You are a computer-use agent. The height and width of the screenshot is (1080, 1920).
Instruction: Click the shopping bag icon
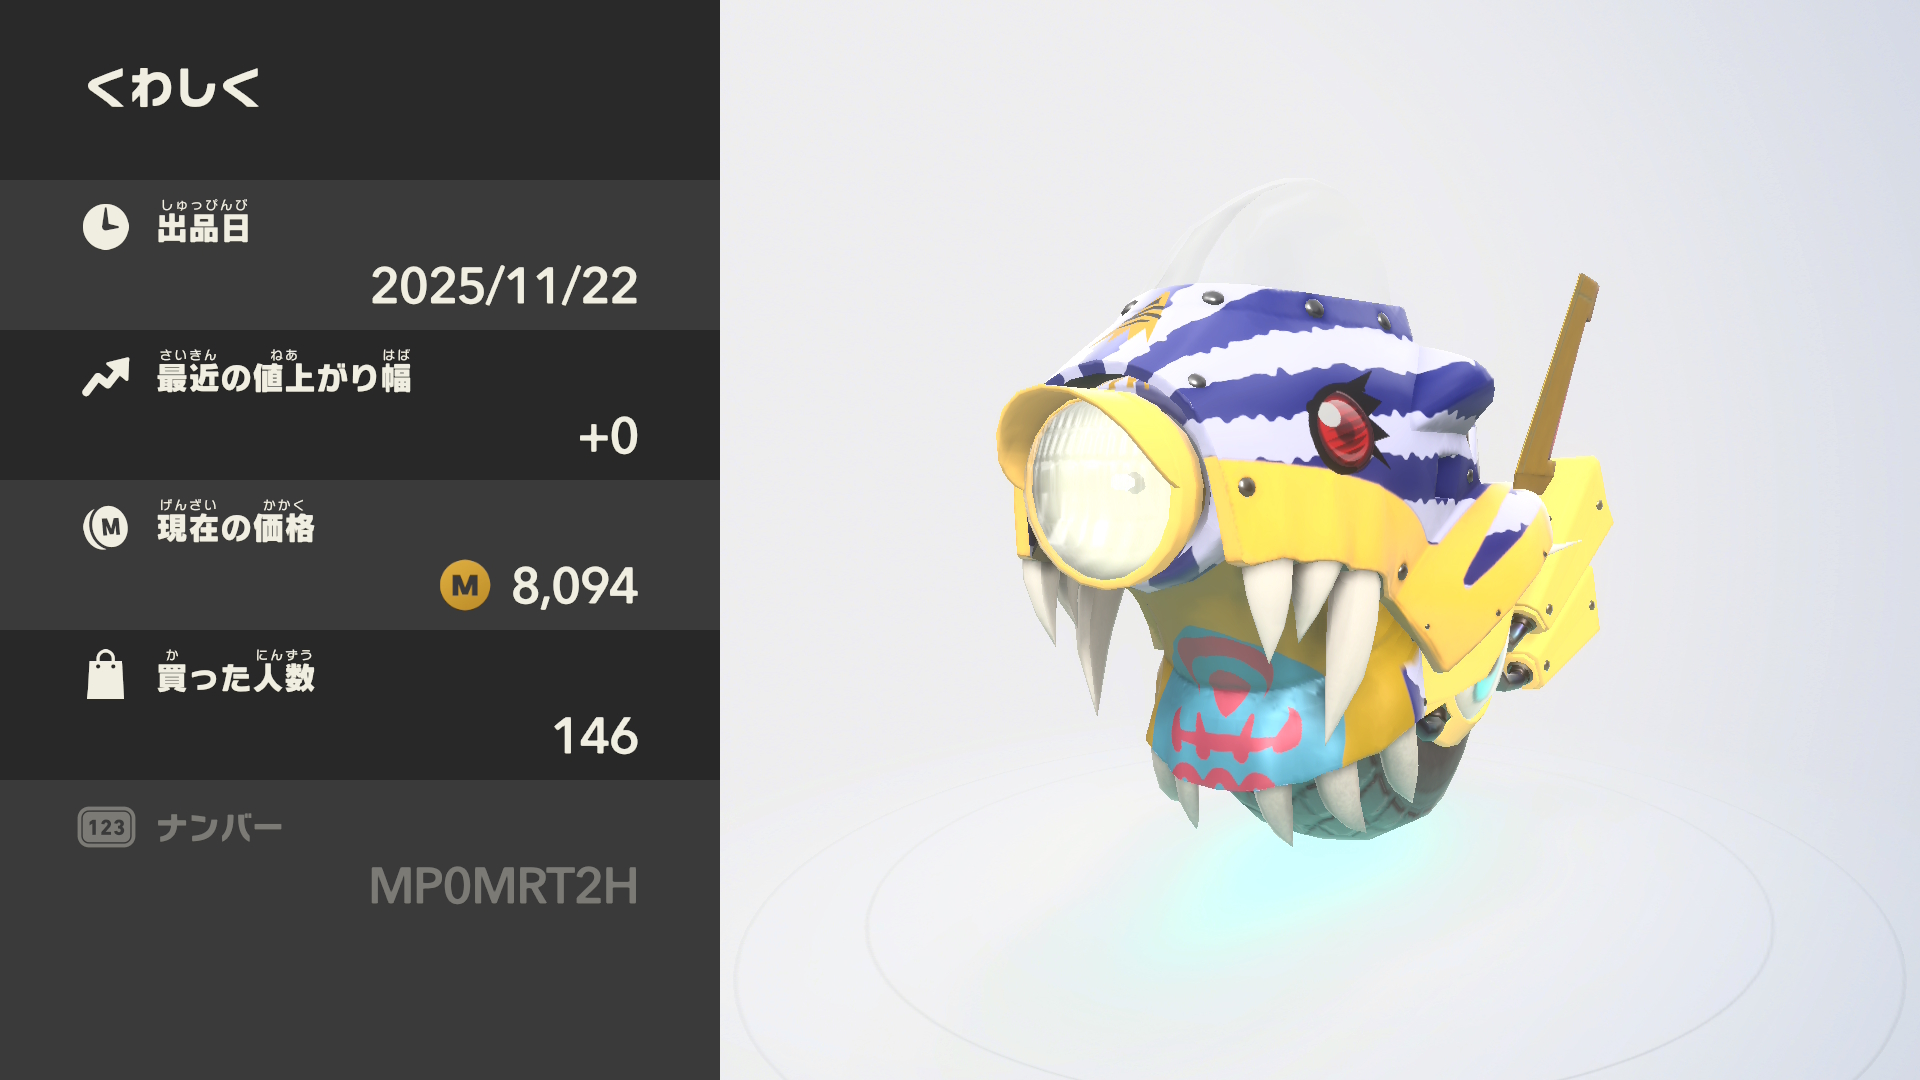(105, 675)
